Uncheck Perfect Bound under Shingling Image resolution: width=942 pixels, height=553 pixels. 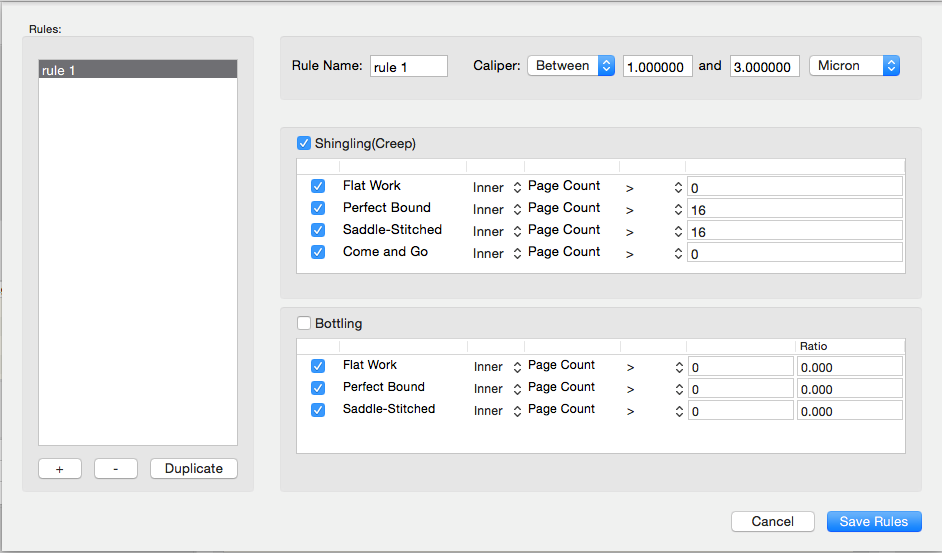(x=318, y=208)
